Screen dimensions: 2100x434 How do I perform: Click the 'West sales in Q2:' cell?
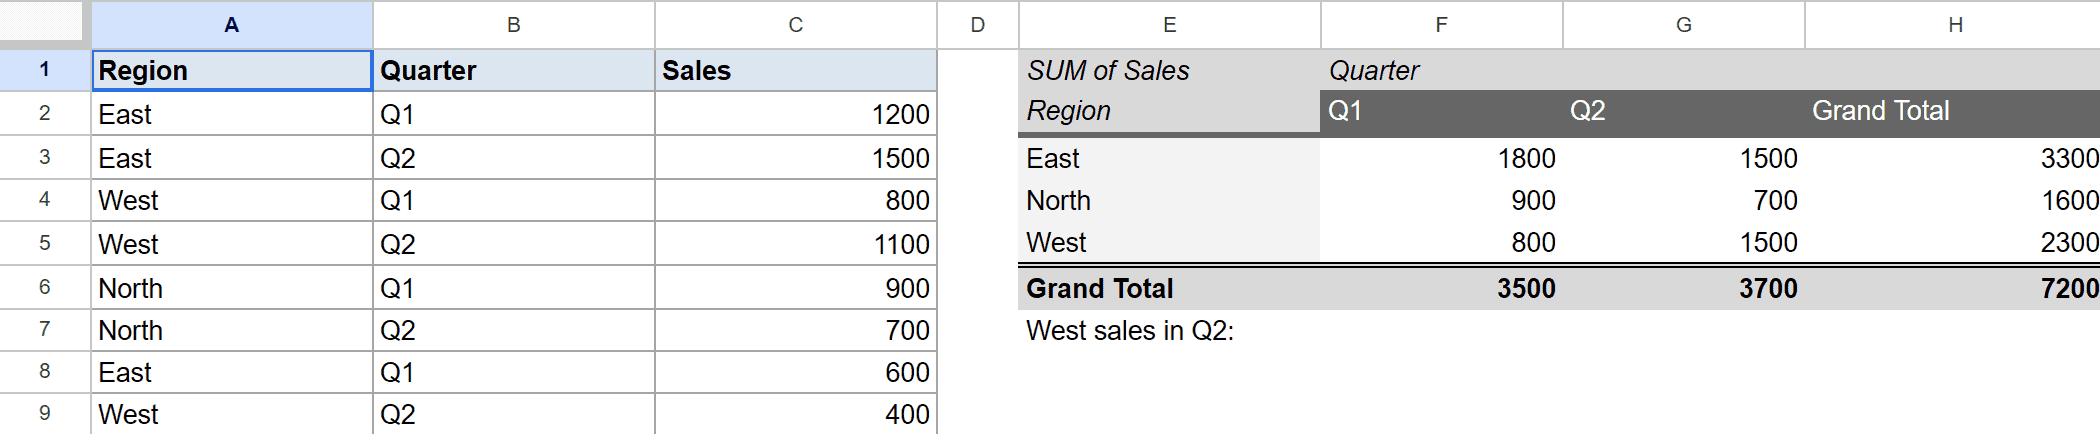pyautogui.click(x=1170, y=330)
